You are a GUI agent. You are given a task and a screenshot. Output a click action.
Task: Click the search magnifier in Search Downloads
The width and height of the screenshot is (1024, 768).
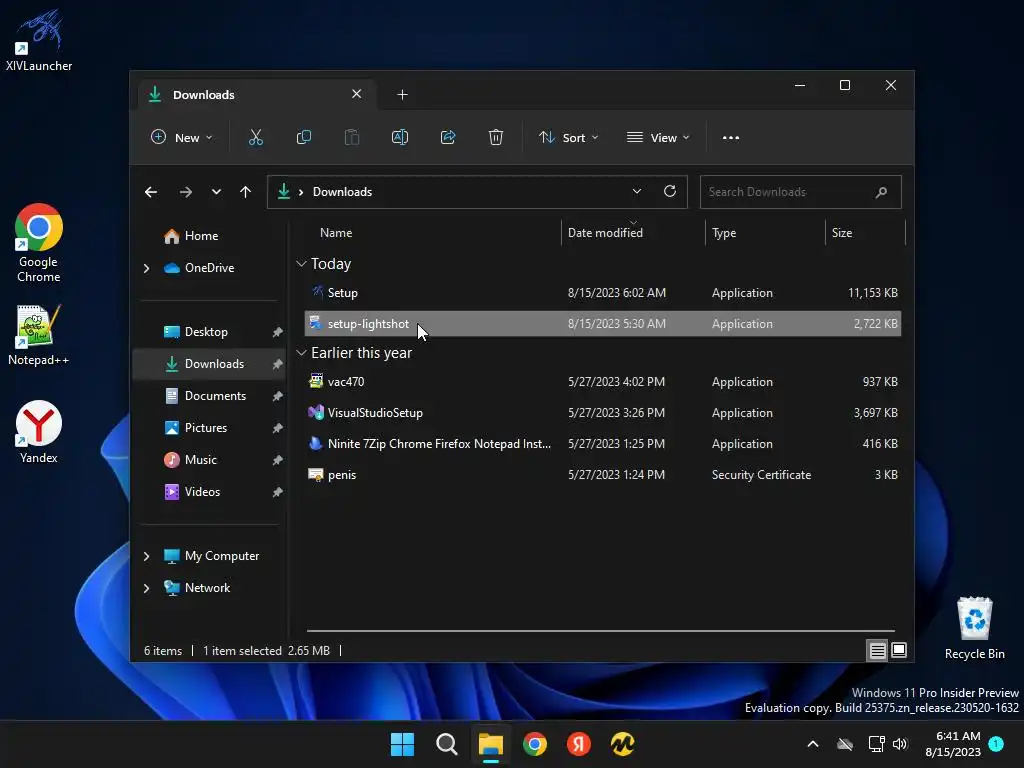tap(881, 192)
